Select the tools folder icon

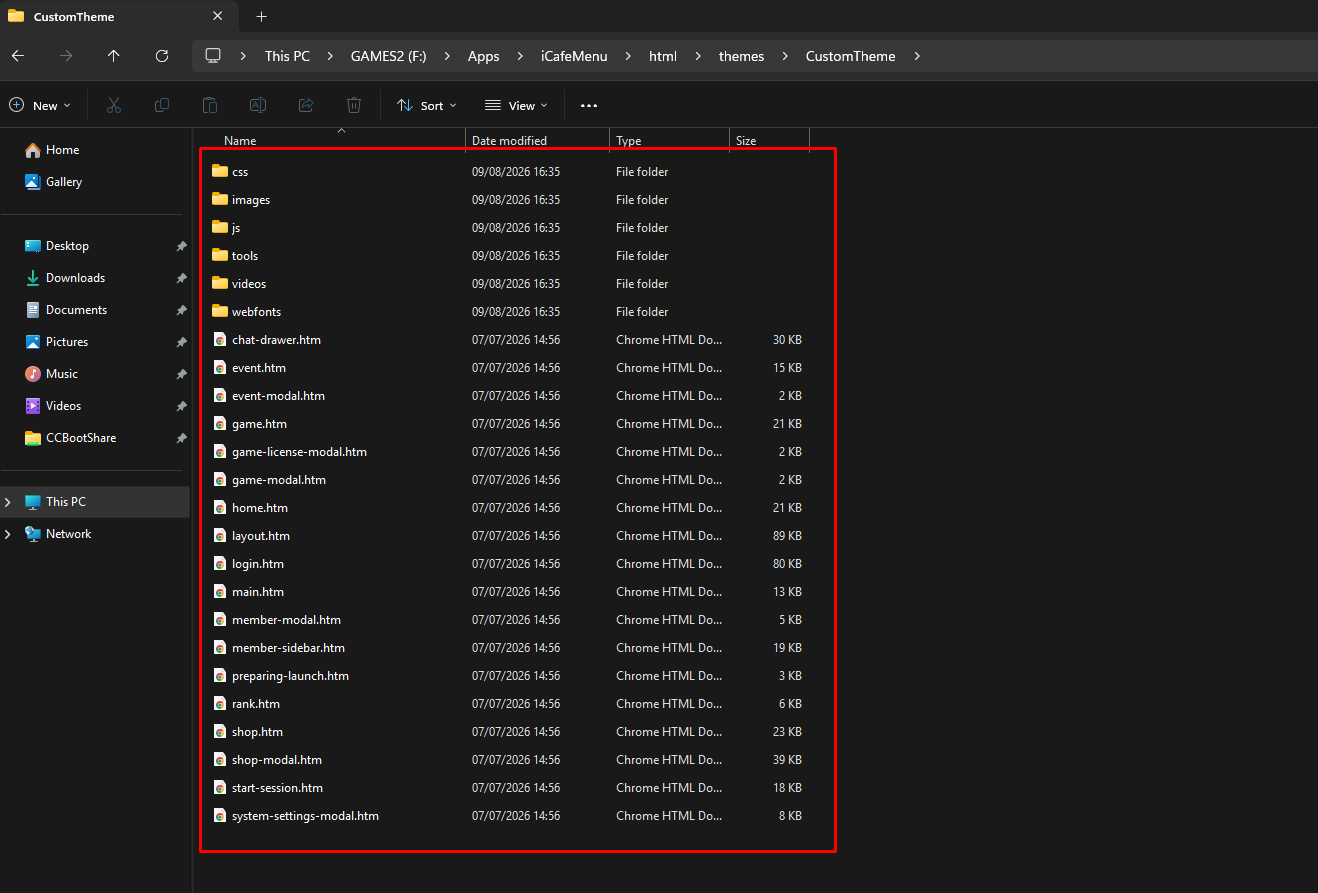(220, 255)
